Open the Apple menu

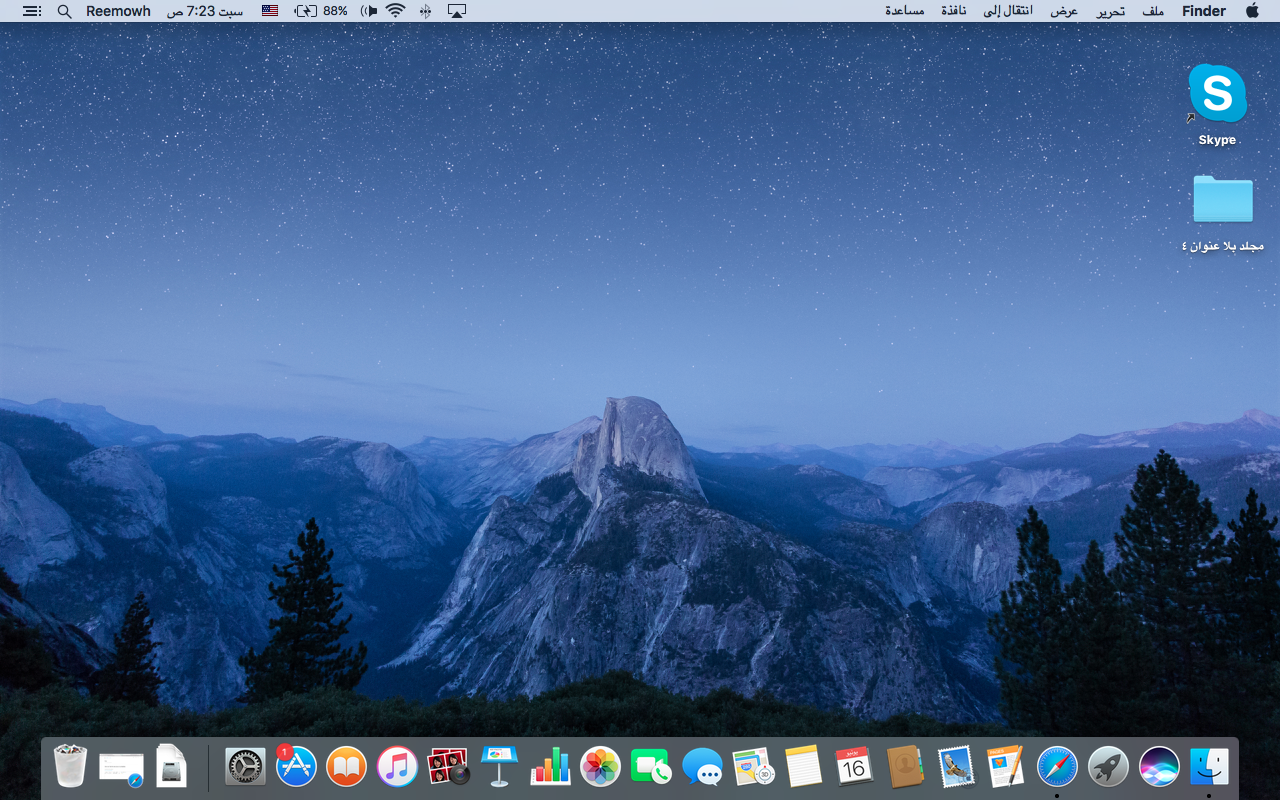[x=1252, y=11]
